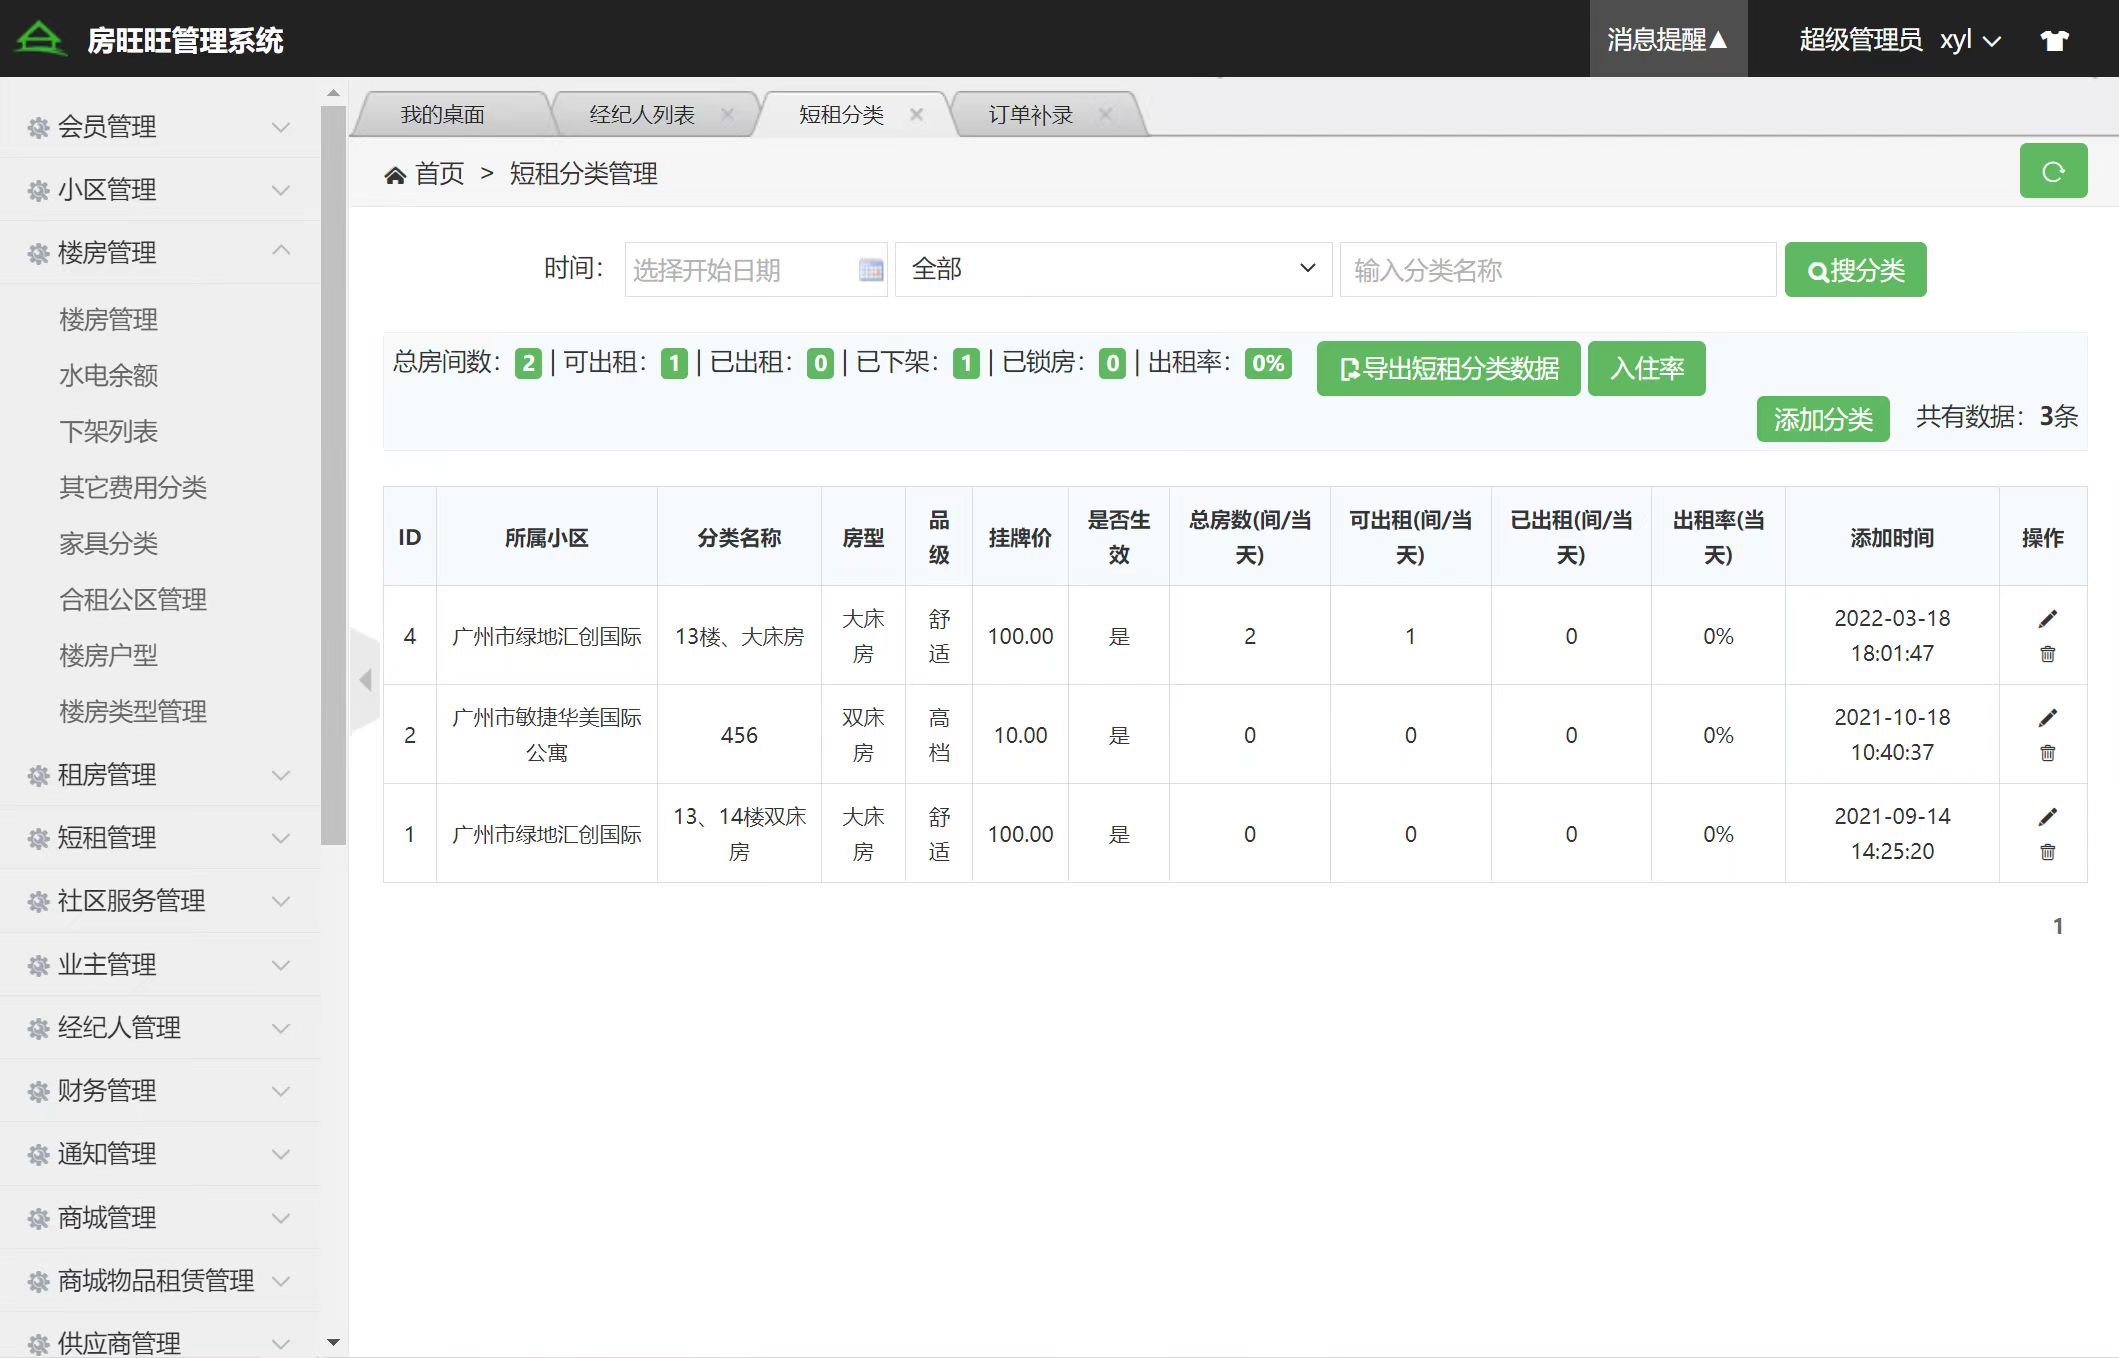Viewport: 2119px width, 1358px height.
Task: Open the skin theme shirt icon
Action: tap(2054, 40)
